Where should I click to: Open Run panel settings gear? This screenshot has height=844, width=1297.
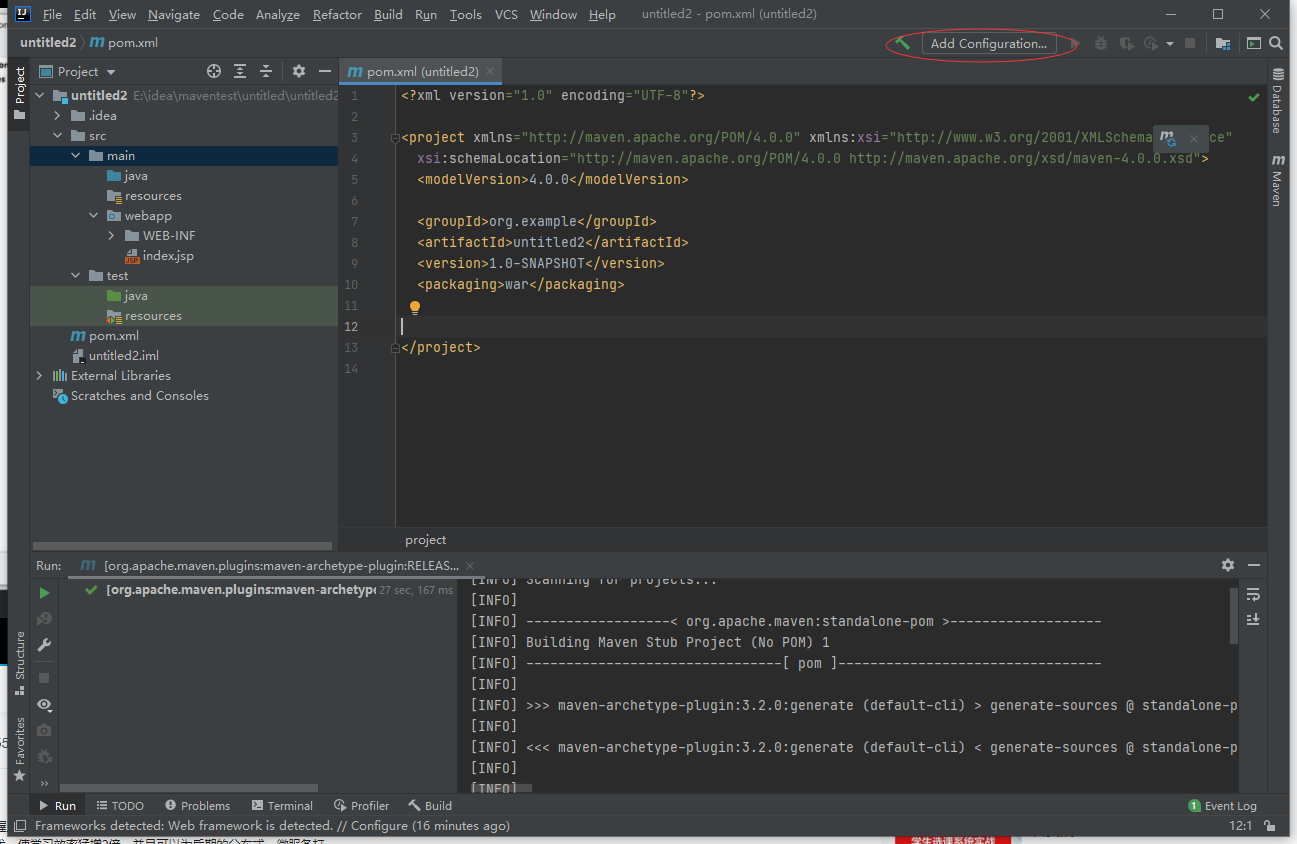coord(1228,565)
